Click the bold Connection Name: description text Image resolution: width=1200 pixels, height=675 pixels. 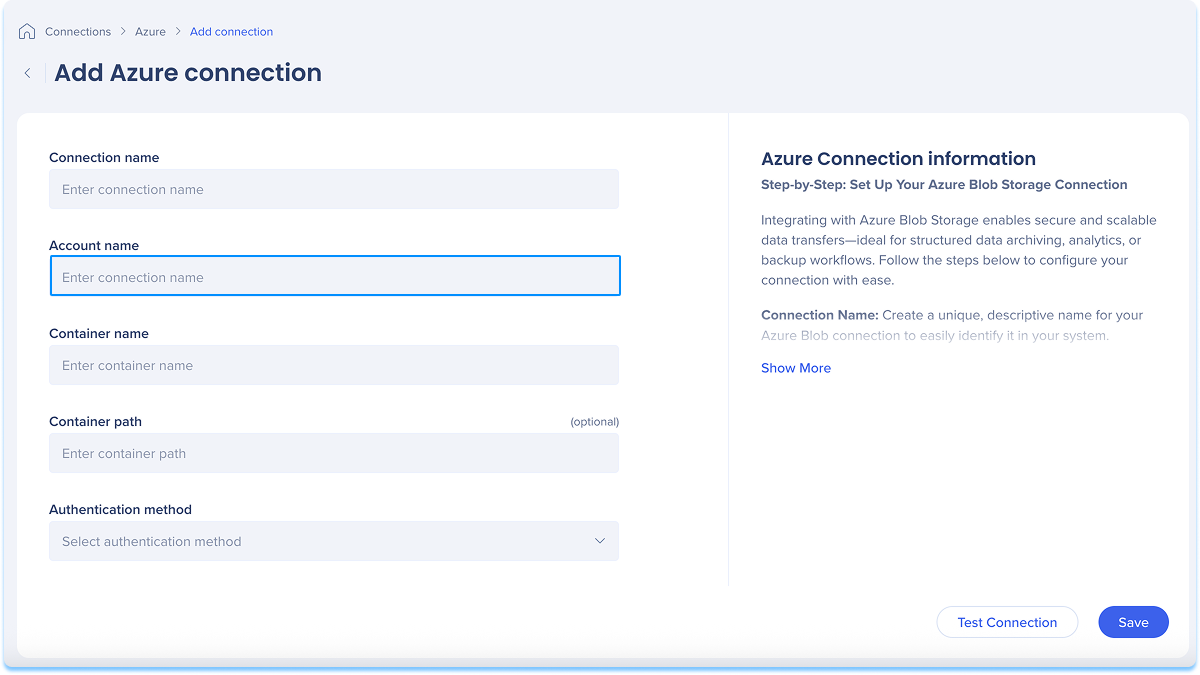click(819, 315)
